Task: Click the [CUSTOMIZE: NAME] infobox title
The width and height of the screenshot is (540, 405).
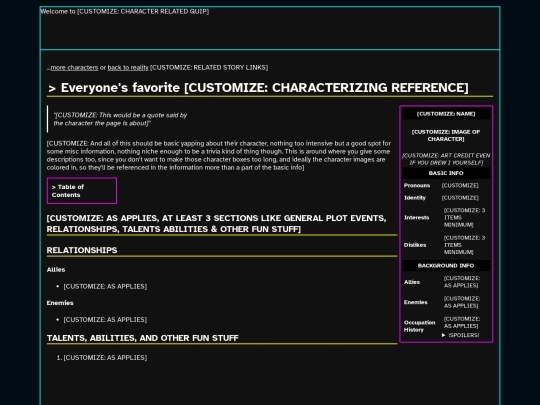Action: coord(446,114)
